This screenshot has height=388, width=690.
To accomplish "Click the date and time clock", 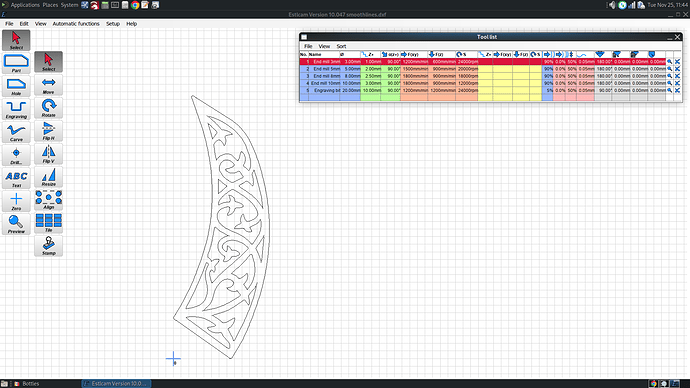I will click(667, 5).
